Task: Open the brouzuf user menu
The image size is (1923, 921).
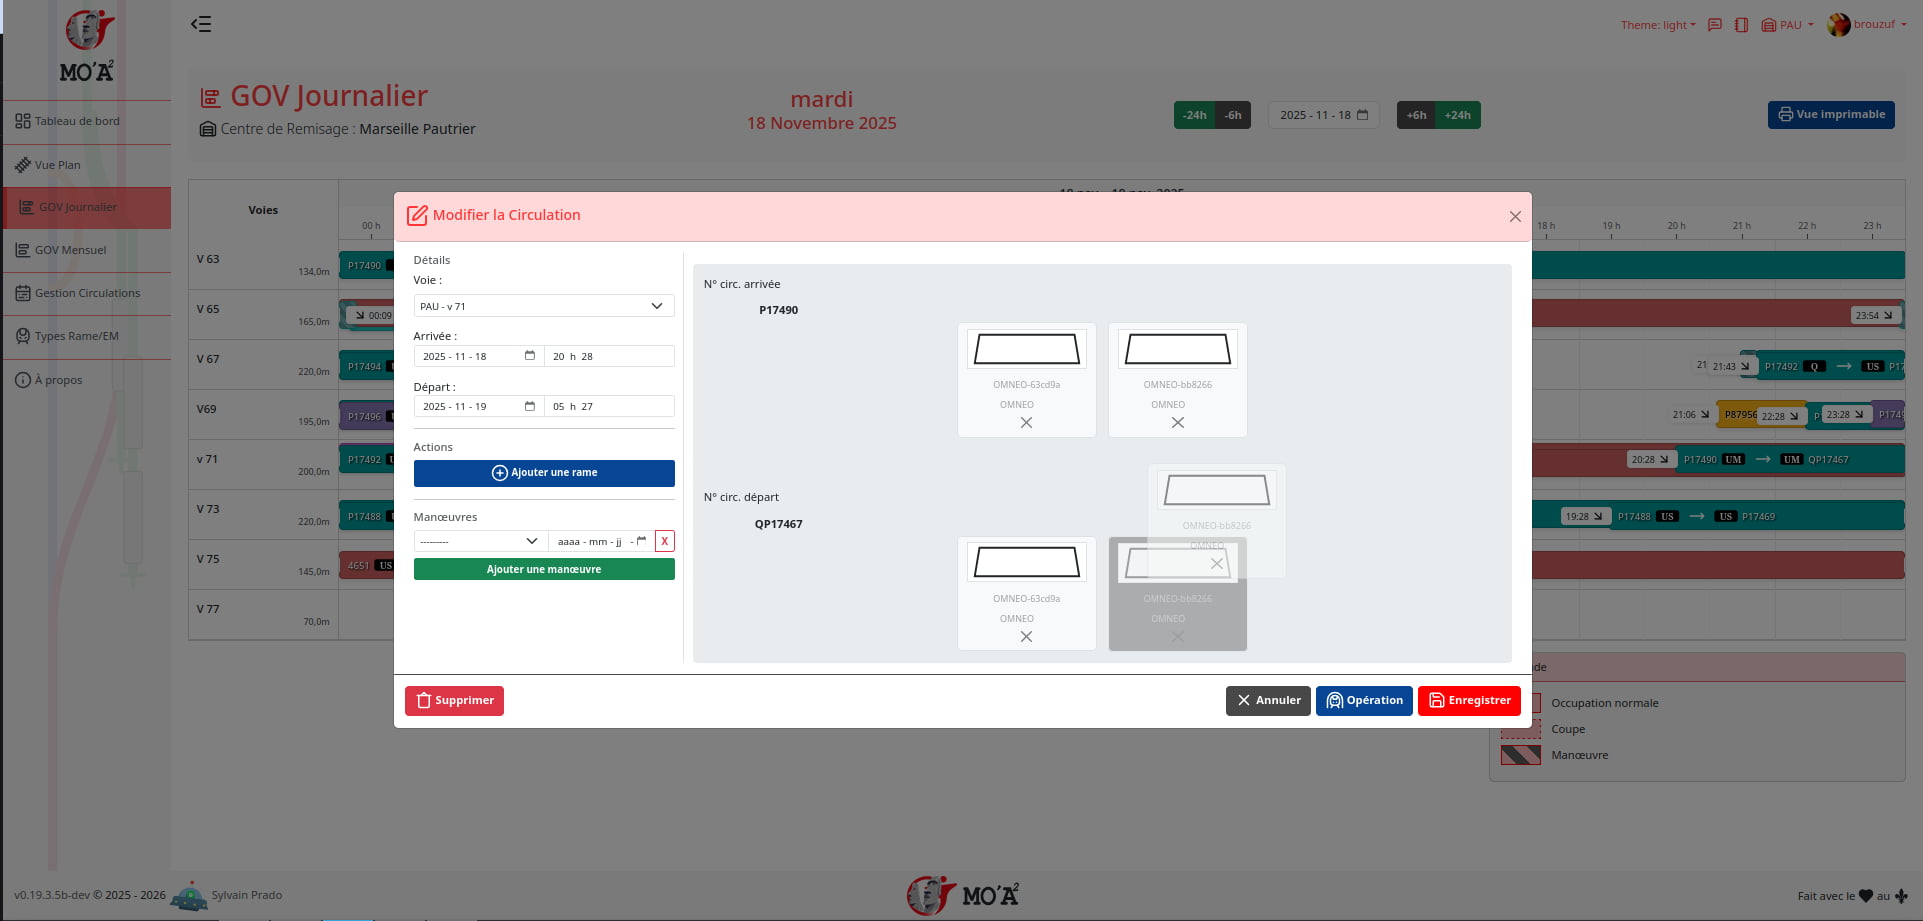Action: [x=1866, y=25]
